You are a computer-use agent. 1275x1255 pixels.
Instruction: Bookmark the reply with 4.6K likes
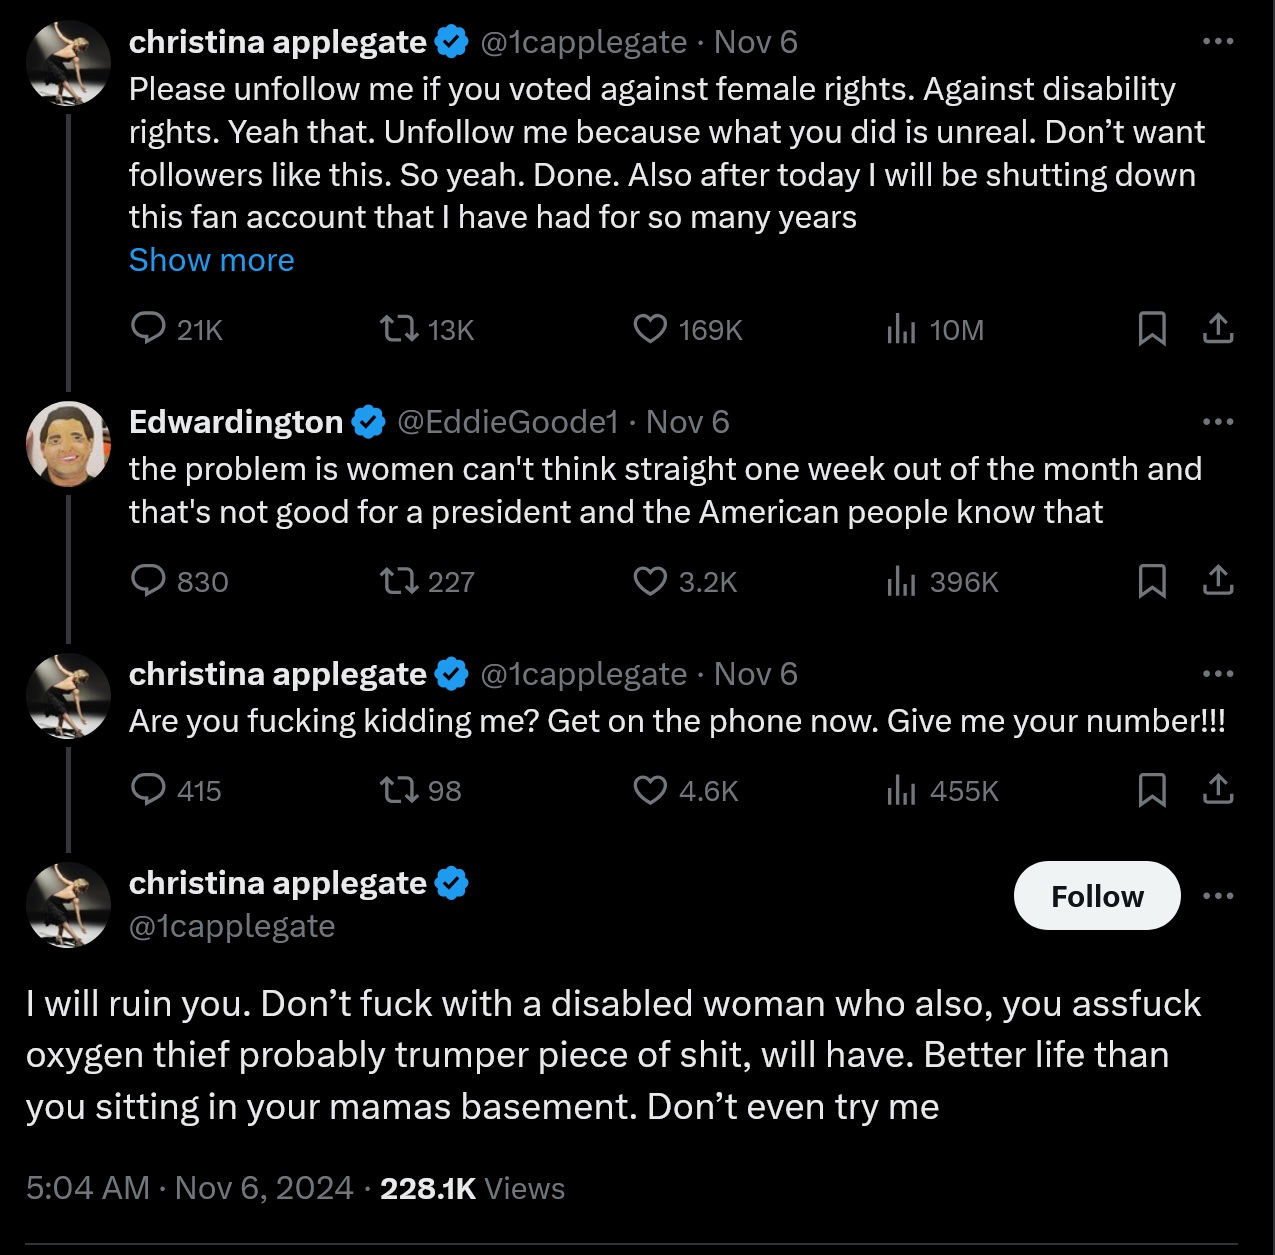click(1152, 790)
